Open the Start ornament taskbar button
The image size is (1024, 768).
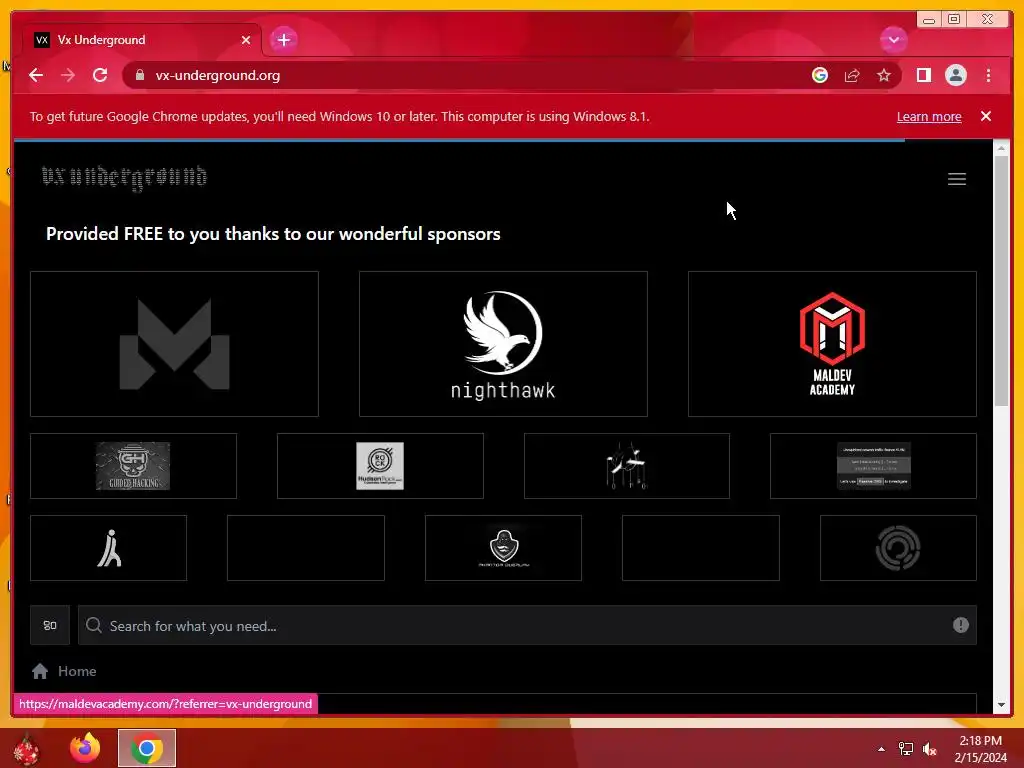27,749
